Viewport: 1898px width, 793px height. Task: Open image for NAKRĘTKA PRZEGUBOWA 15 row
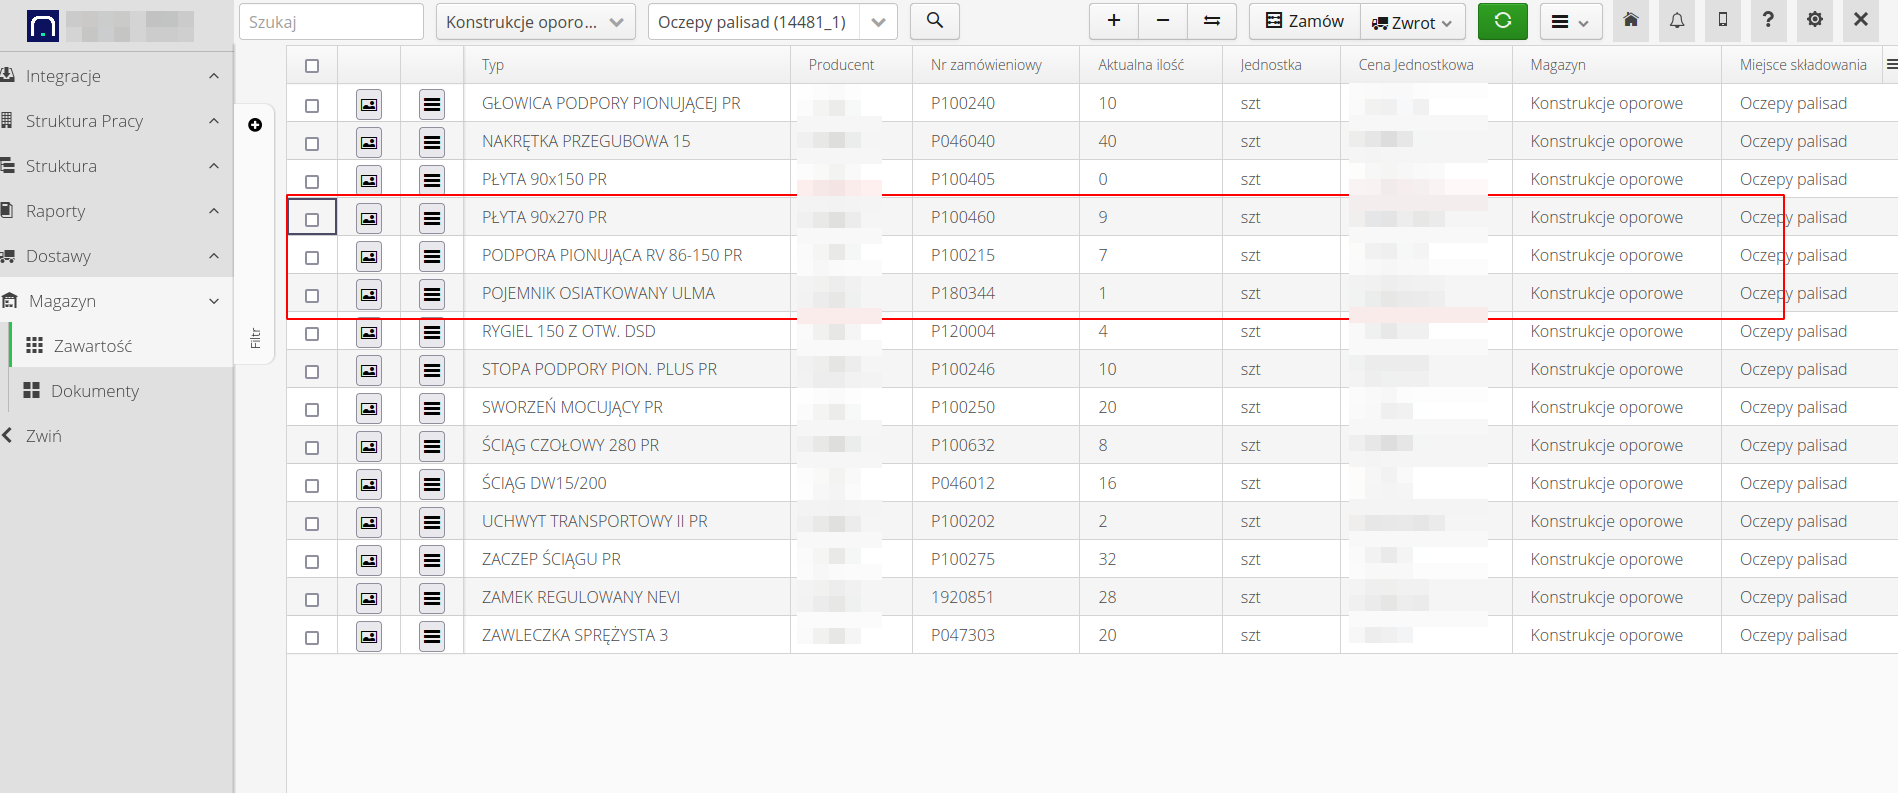pyautogui.click(x=369, y=142)
